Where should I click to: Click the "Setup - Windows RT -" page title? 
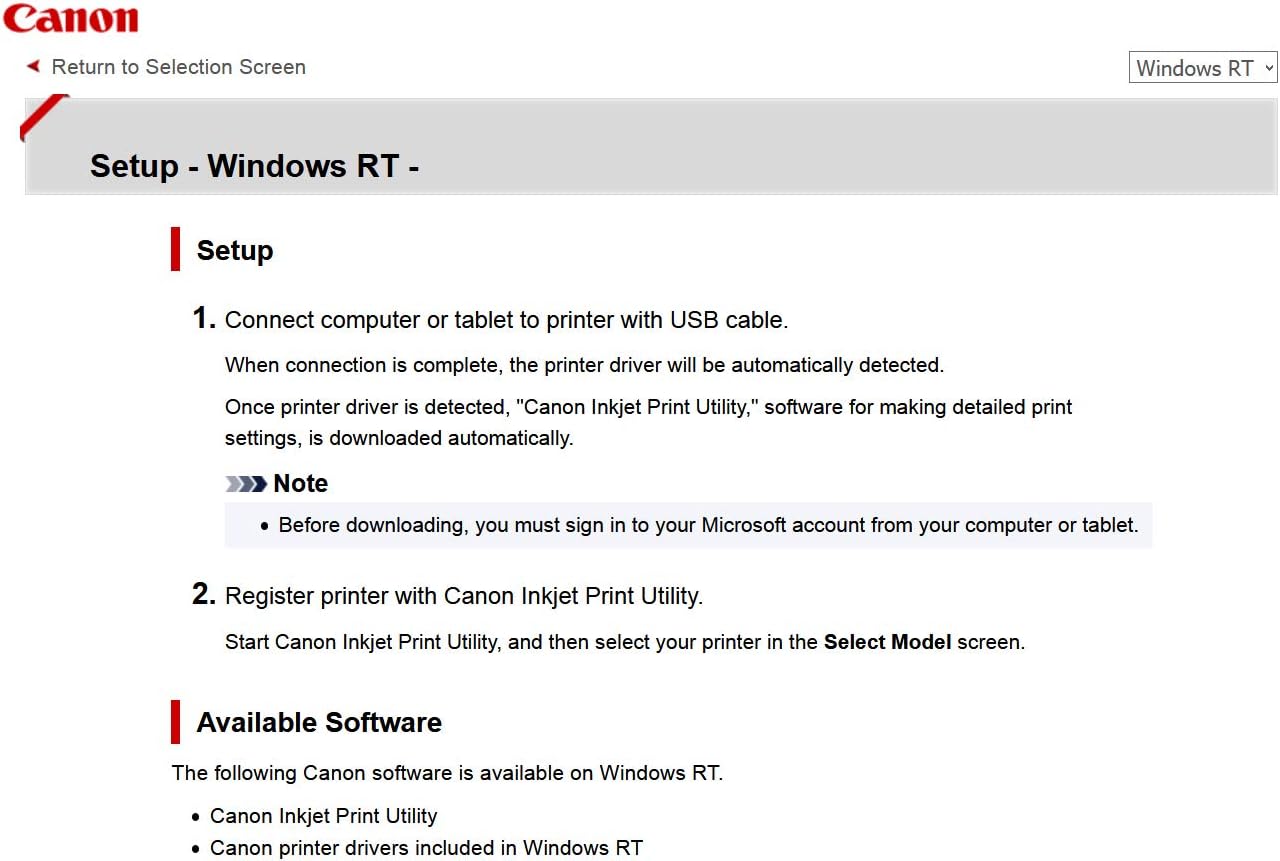pos(254,166)
